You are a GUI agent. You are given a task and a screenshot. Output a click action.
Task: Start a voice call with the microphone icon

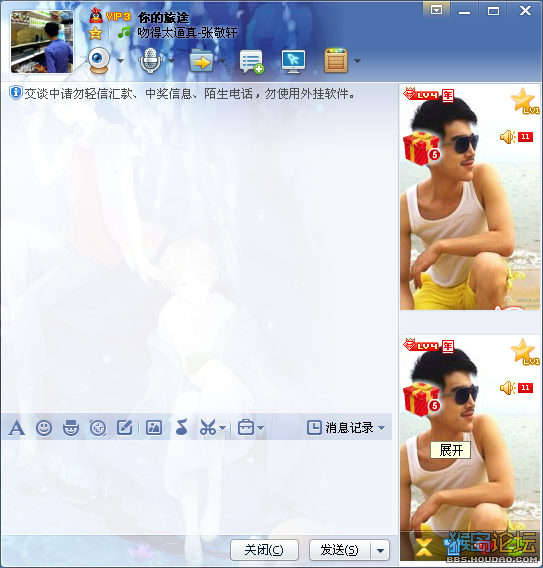tap(150, 60)
